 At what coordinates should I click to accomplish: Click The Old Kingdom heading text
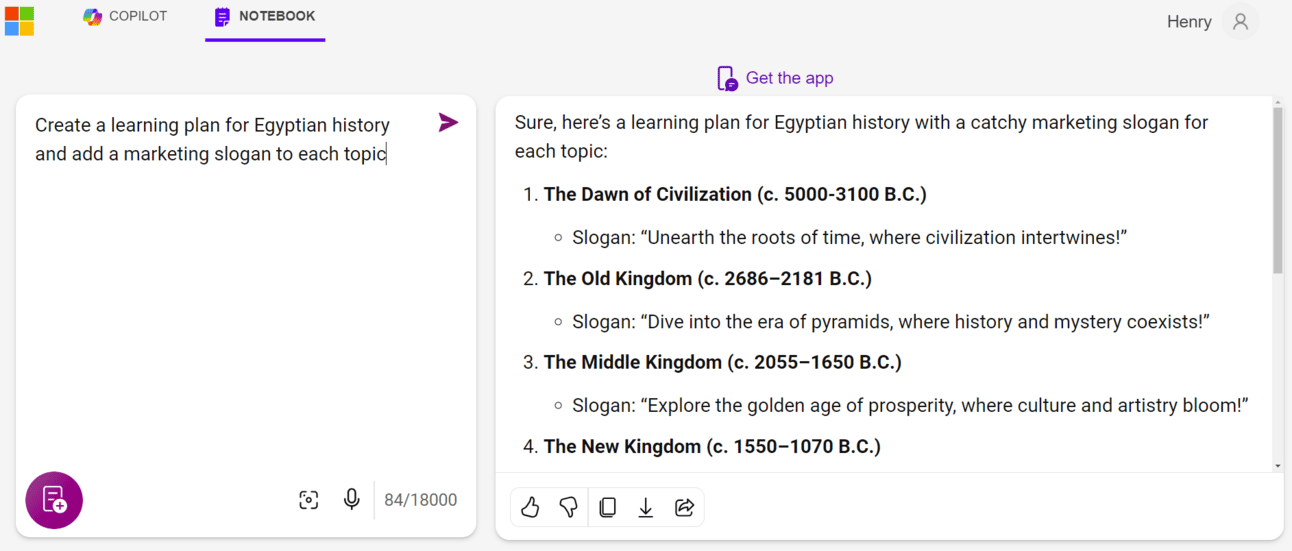(707, 278)
